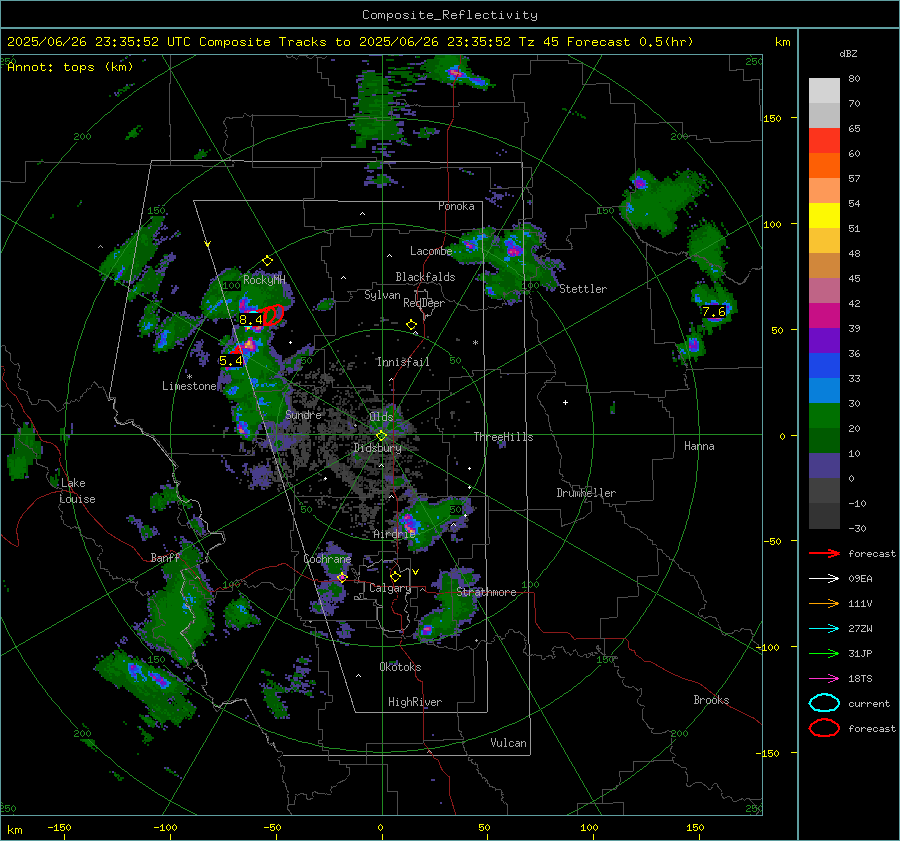Select the white 09EA arrow in legend
This screenshot has height=841, width=900.
point(824,579)
